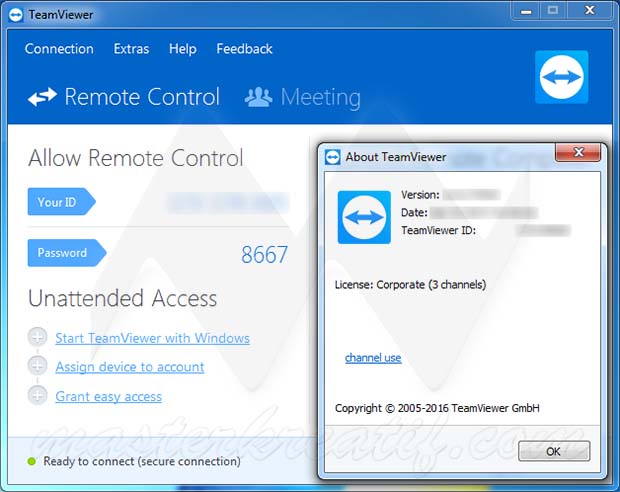Open the channel use link
The height and width of the screenshot is (492, 620).
tap(373, 358)
